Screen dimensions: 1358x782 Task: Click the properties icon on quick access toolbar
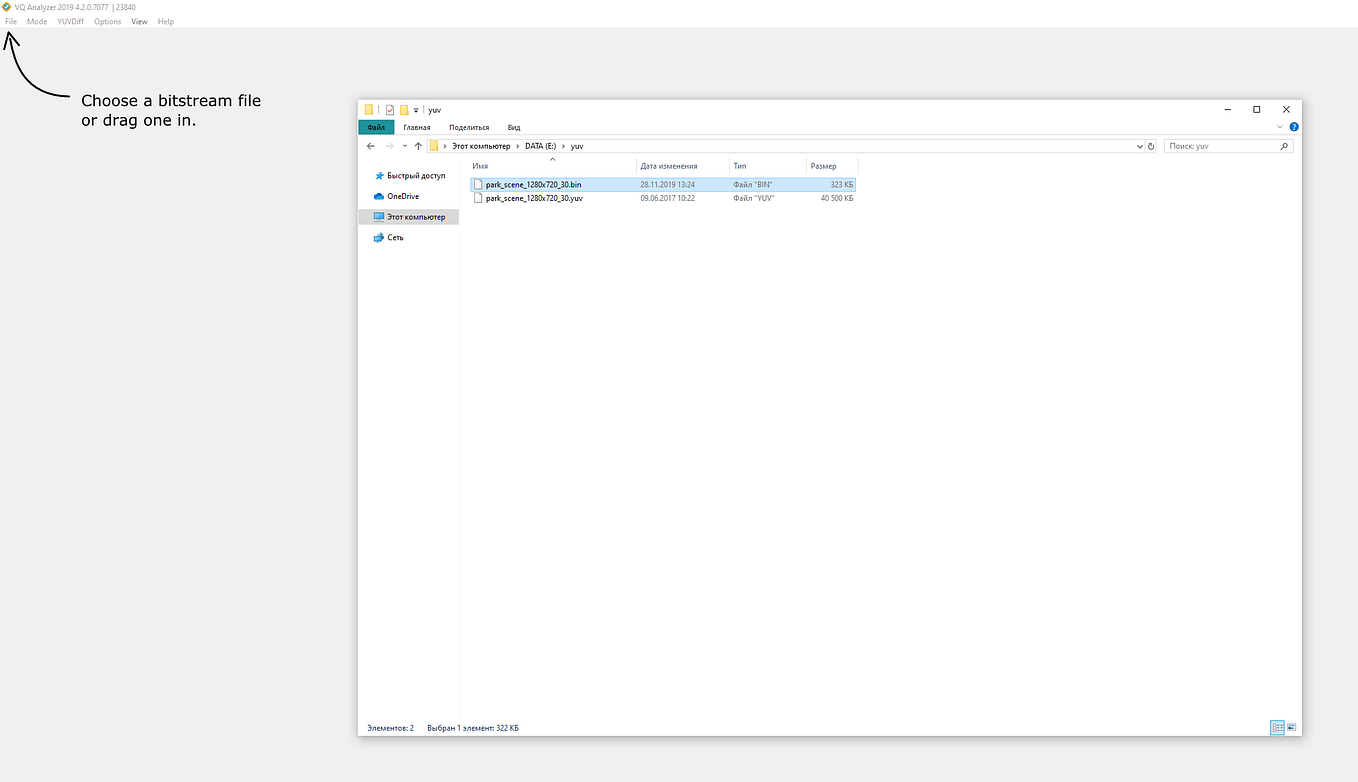[390, 110]
